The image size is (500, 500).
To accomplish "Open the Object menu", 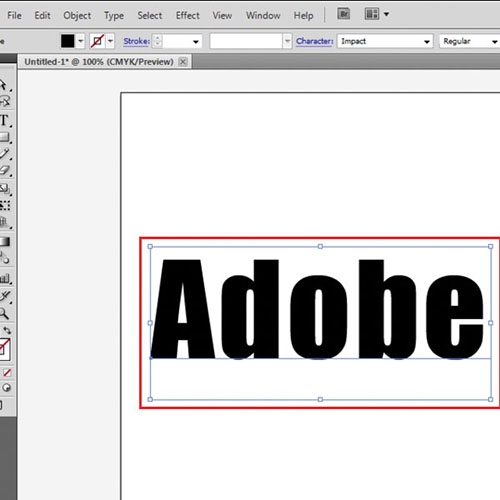I will point(77,15).
